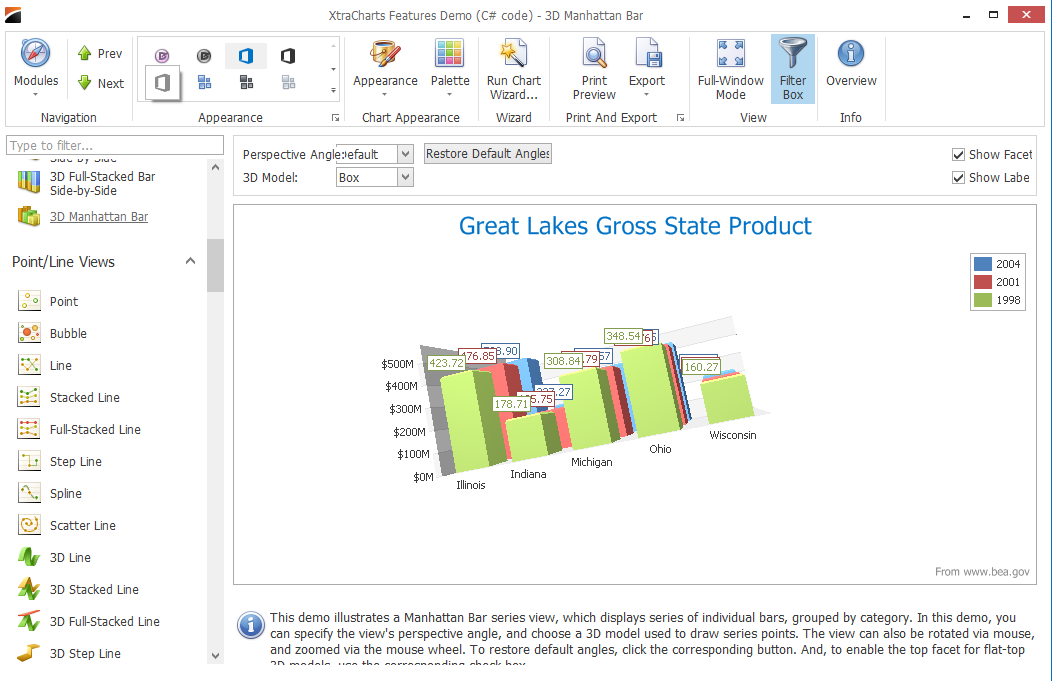This screenshot has height=681, width=1052.
Task: Toggle the Show Labels checkbox
Action: (x=958, y=178)
